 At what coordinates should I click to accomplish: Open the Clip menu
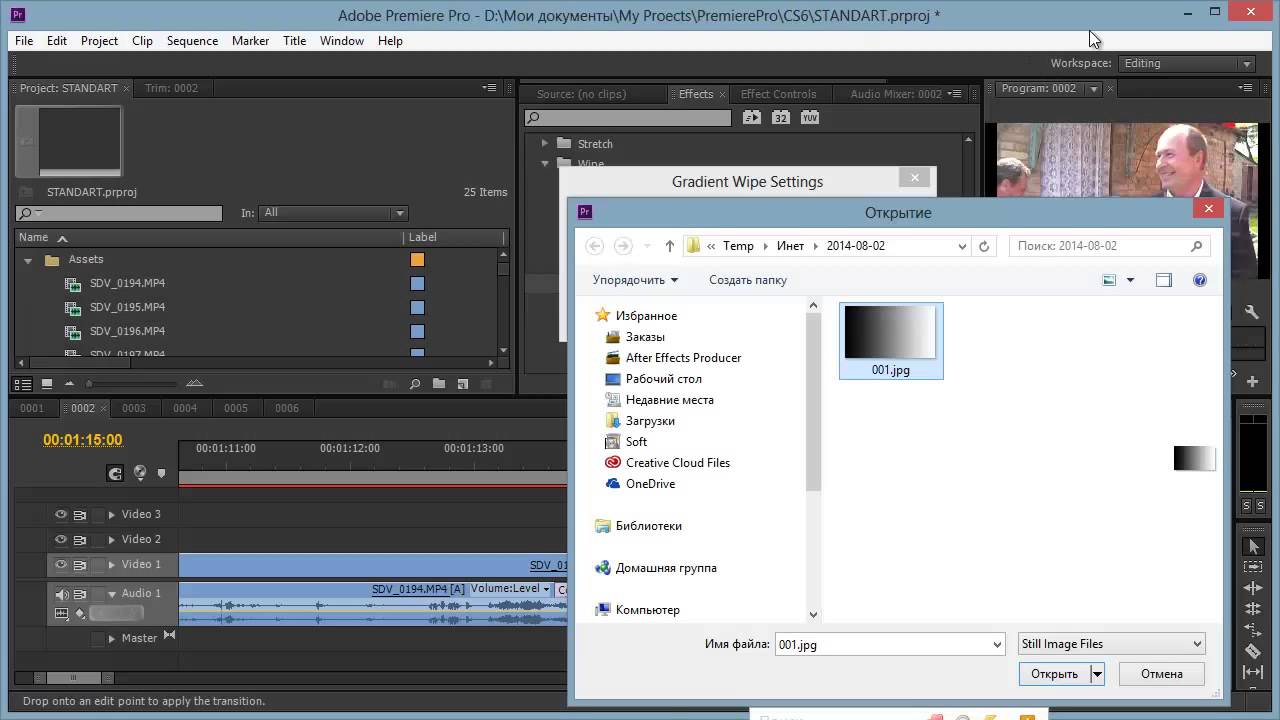point(142,41)
